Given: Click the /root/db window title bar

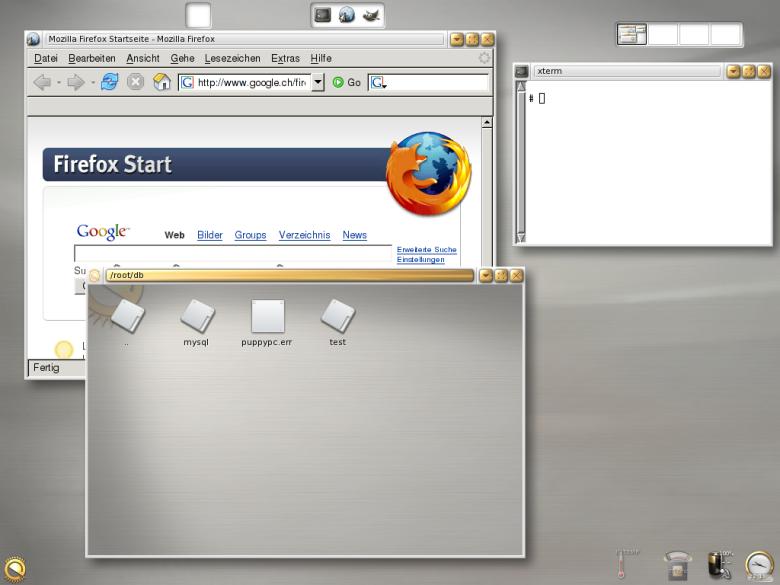Looking at the screenshot, I should click(290, 275).
